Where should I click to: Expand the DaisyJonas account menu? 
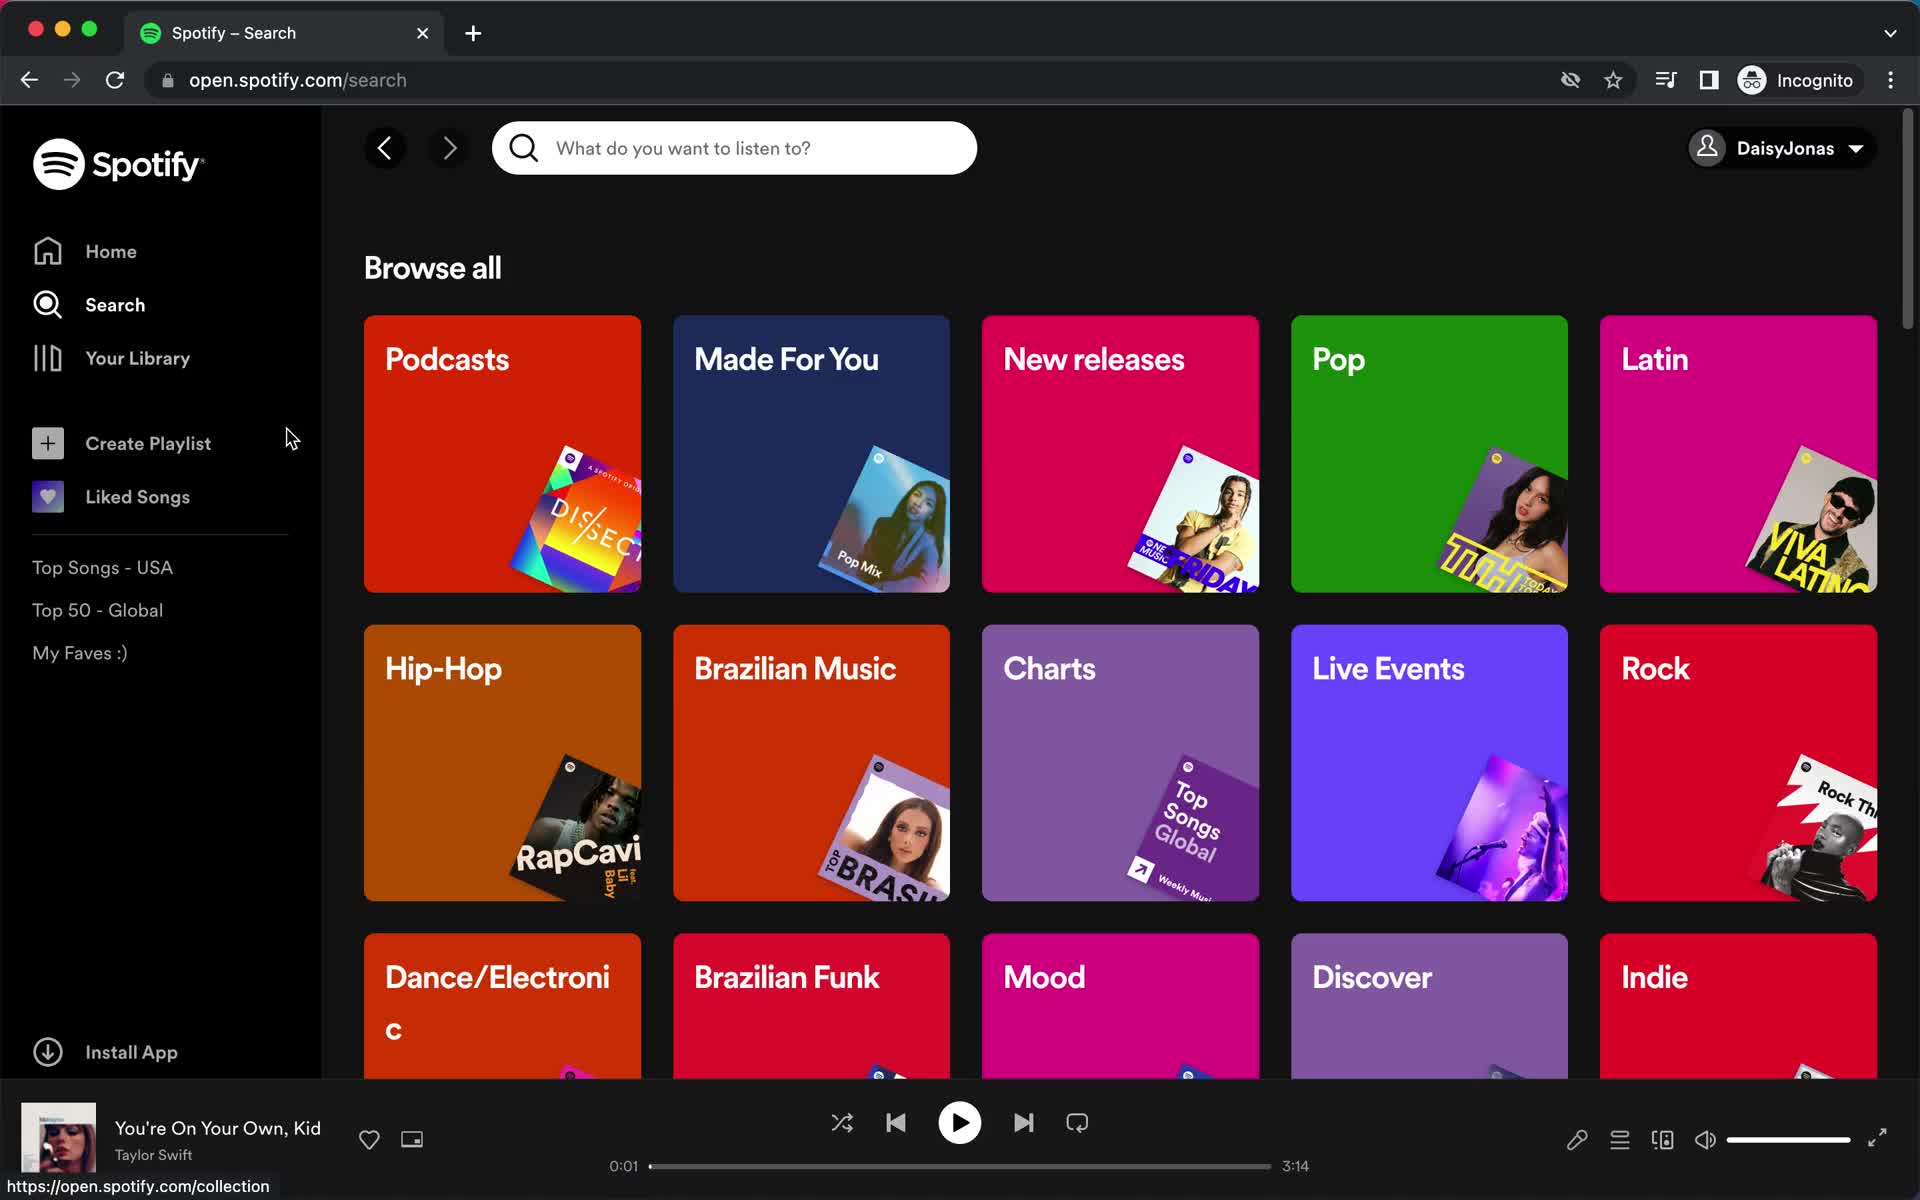pyautogui.click(x=1780, y=148)
